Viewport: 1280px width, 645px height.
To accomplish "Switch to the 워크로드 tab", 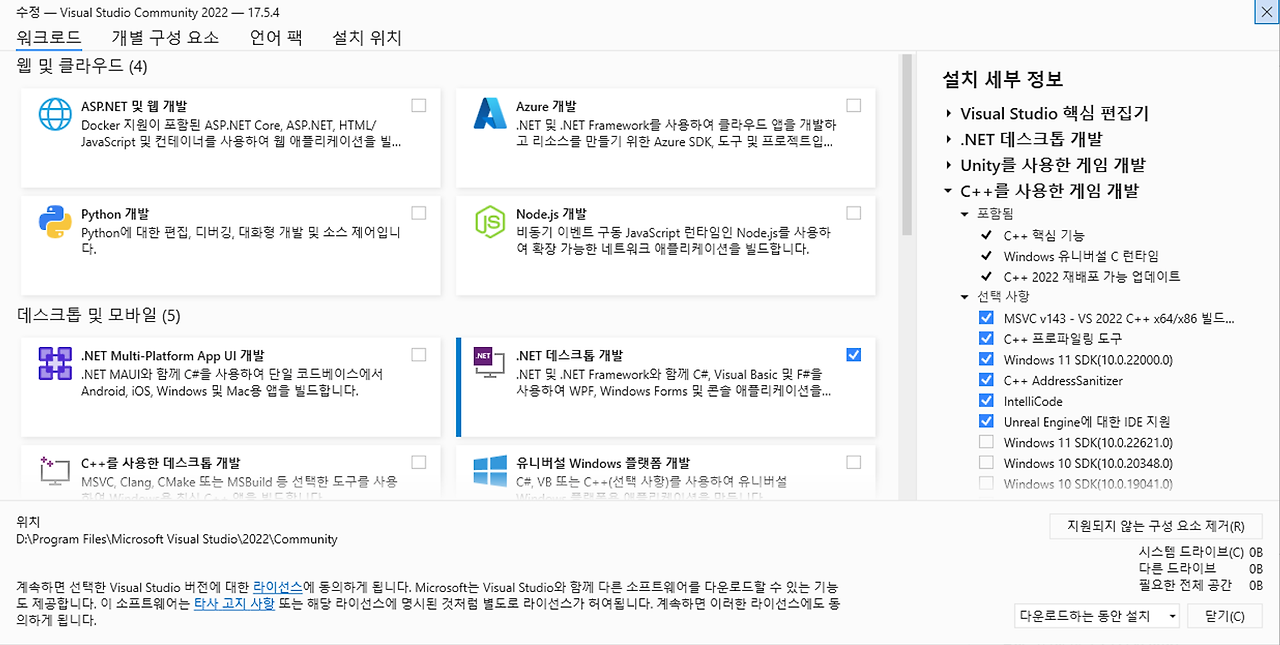I will pyautogui.click(x=49, y=37).
